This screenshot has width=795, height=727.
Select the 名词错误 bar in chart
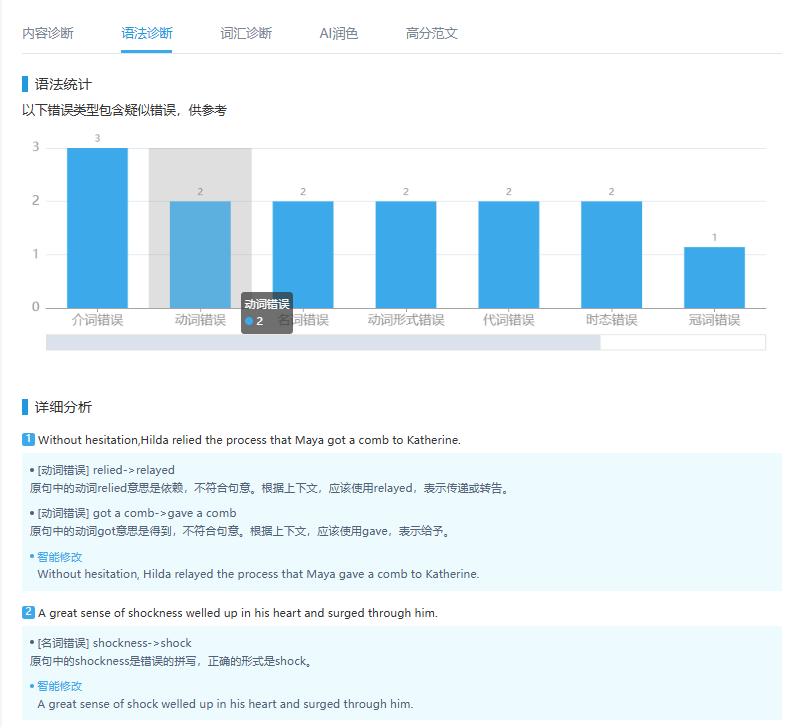point(303,254)
